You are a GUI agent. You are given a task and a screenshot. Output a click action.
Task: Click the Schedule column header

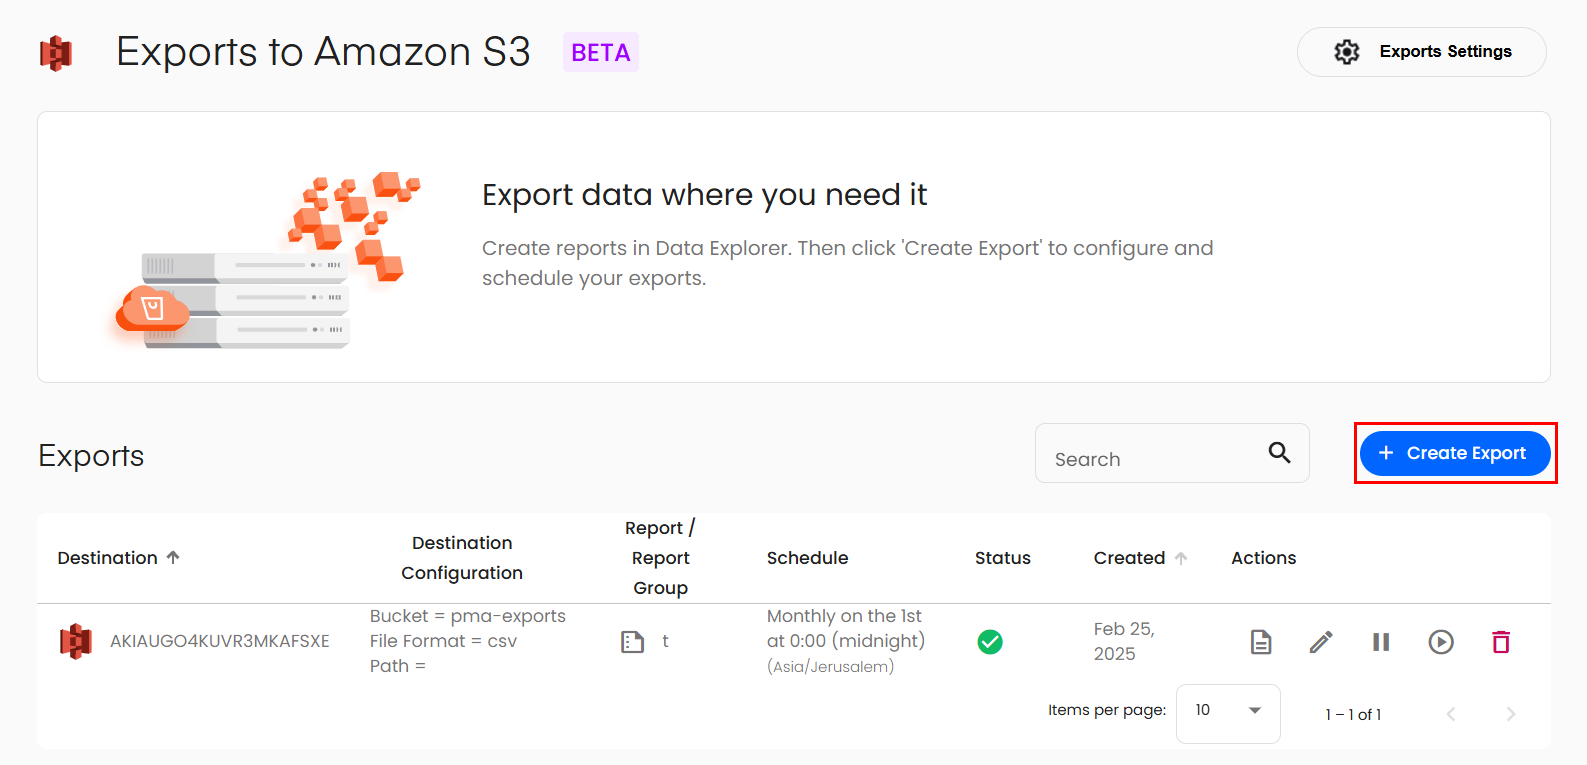point(807,558)
